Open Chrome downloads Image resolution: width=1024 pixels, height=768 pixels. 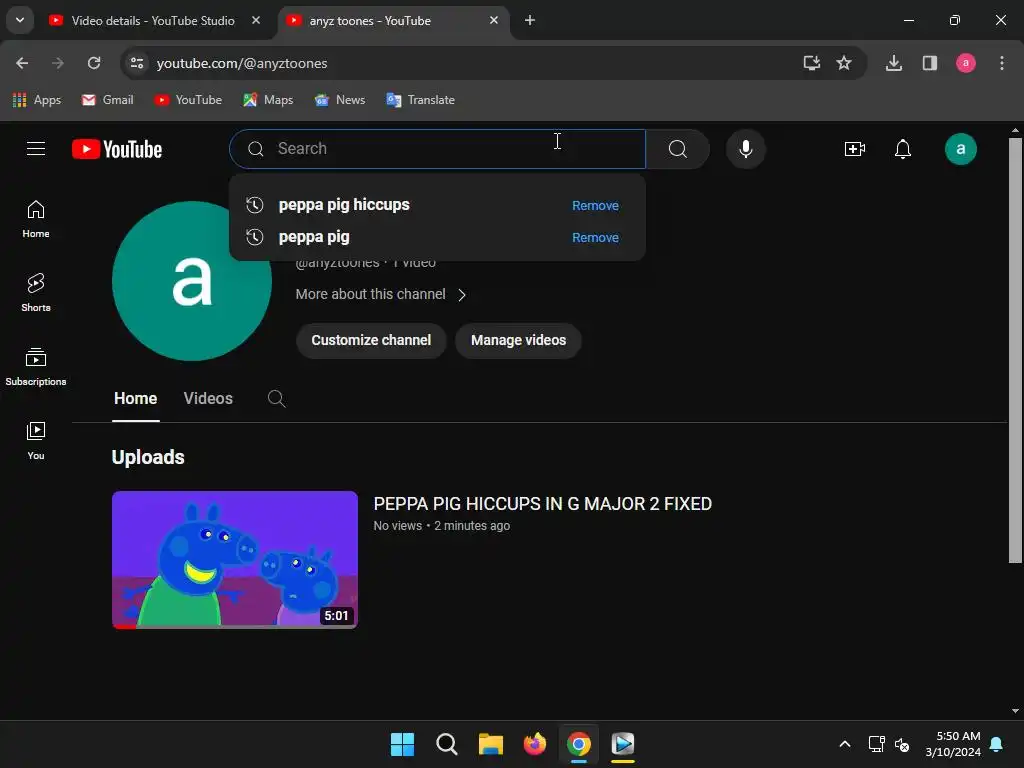[x=893, y=63]
